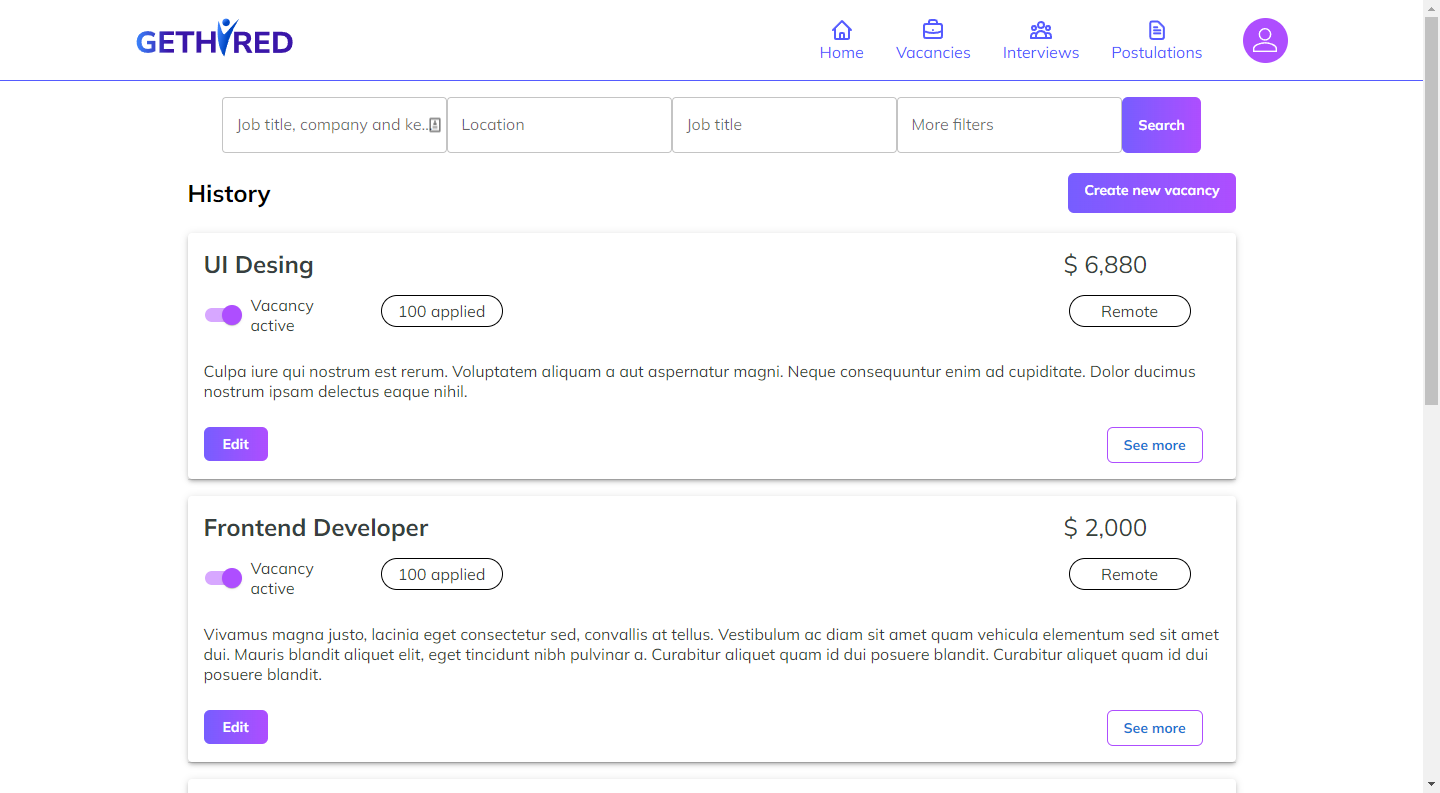
Task: Navigate to Postulations in the top menu
Action: click(1156, 52)
